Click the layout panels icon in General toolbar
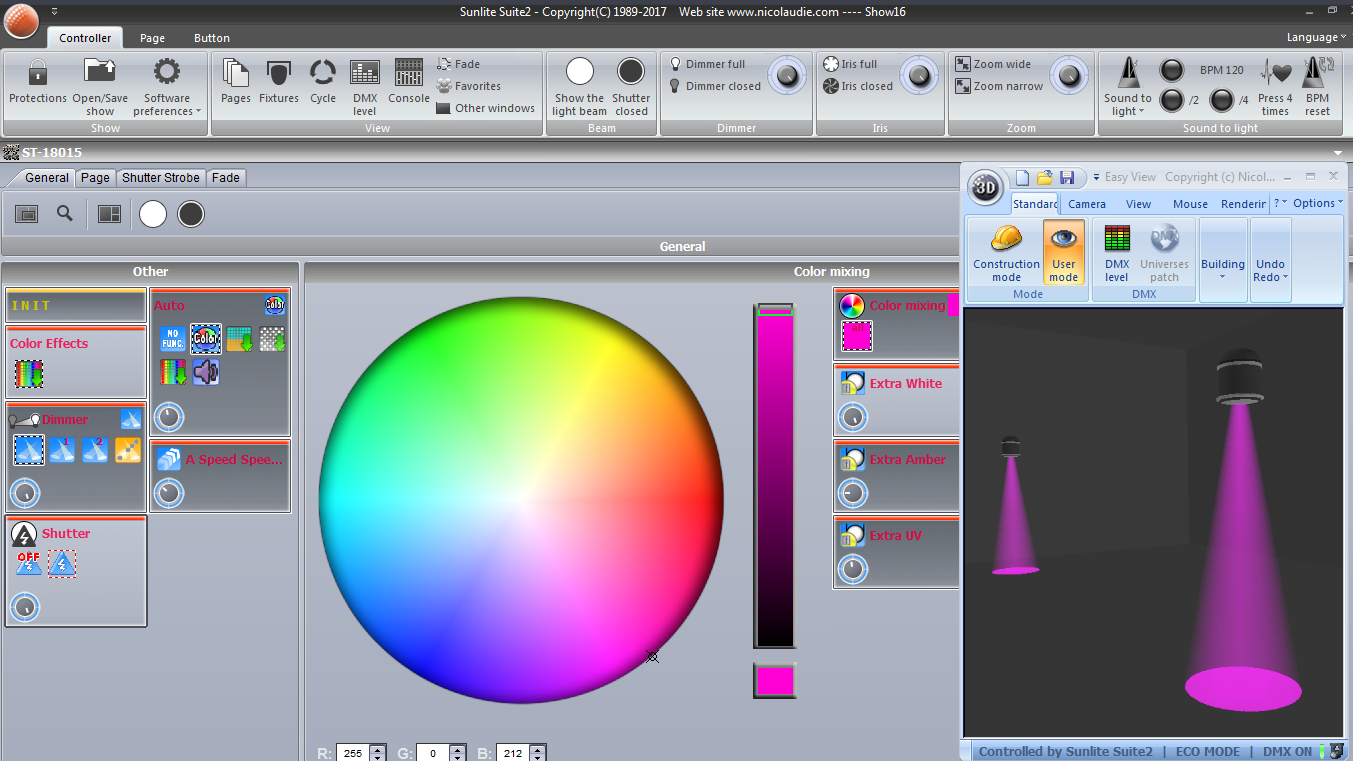This screenshot has height=761, width=1353. pos(109,213)
